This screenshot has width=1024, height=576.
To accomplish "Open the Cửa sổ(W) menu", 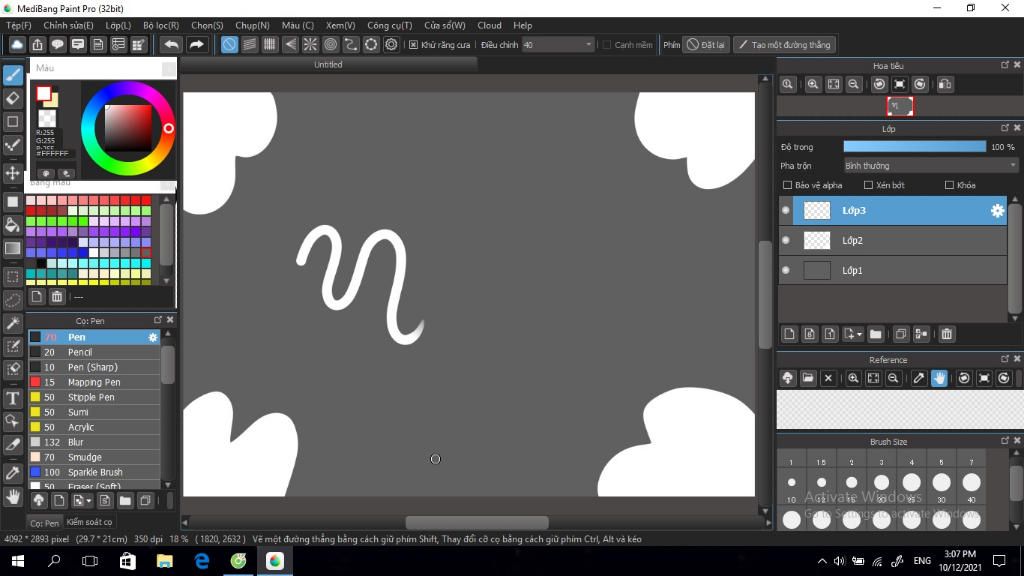I will (x=445, y=25).
